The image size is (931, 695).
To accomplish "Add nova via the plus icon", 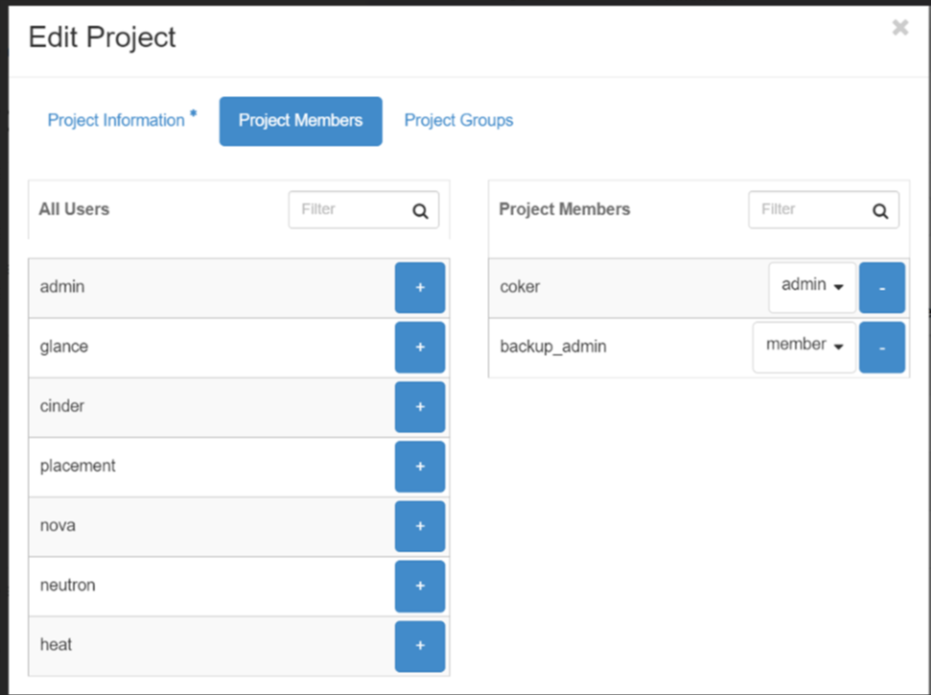I will tap(419, 526).
